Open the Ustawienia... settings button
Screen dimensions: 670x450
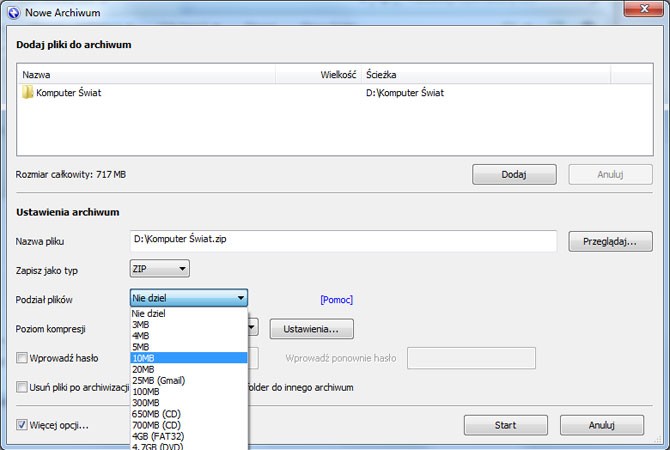coord(311,328)
